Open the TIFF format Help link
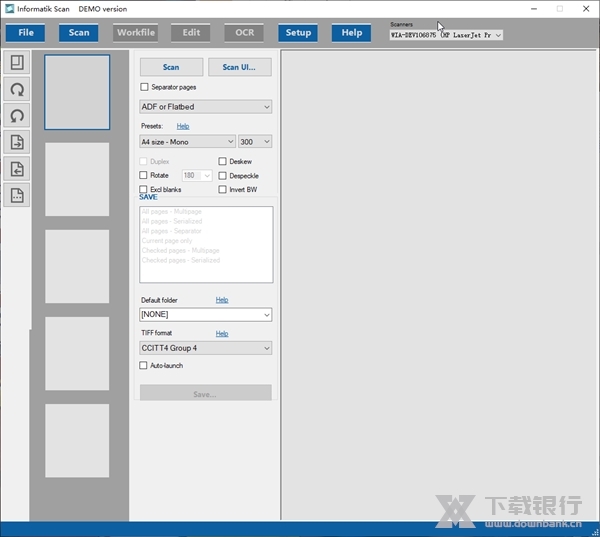This screenshot has width=600, height=537. [222, 333]
